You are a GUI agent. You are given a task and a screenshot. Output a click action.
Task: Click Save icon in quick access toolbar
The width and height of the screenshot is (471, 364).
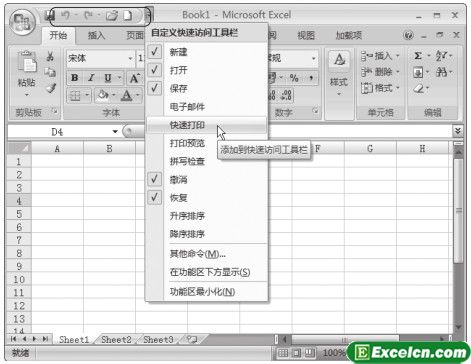pyautogui.click(x=50, y=15)
